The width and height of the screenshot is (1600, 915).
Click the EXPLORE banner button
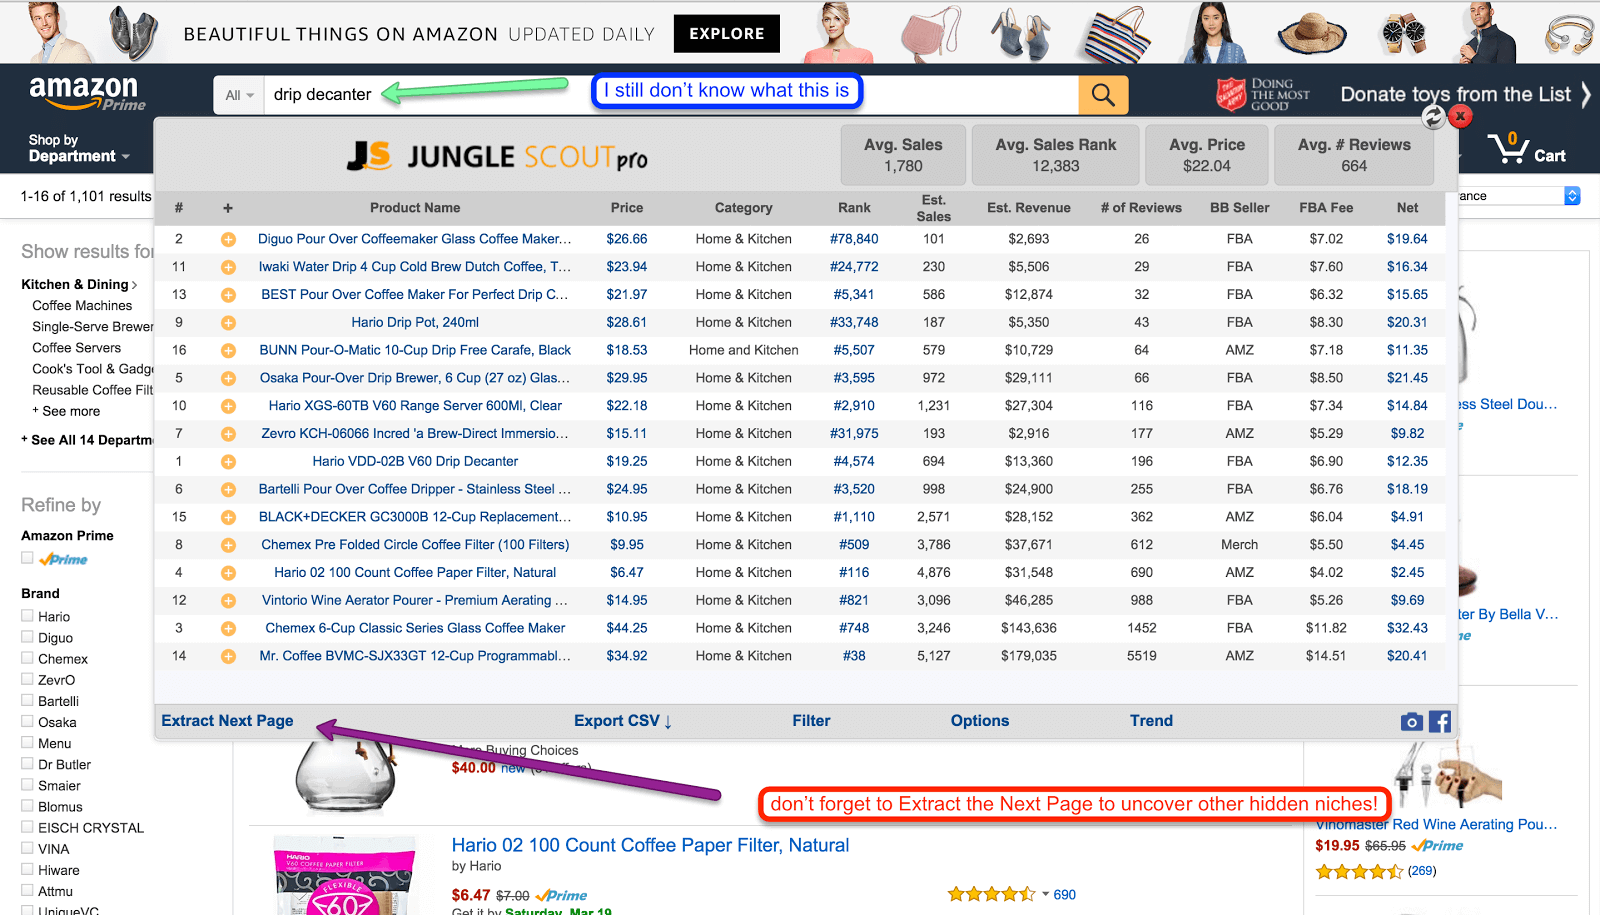[727, 33]
